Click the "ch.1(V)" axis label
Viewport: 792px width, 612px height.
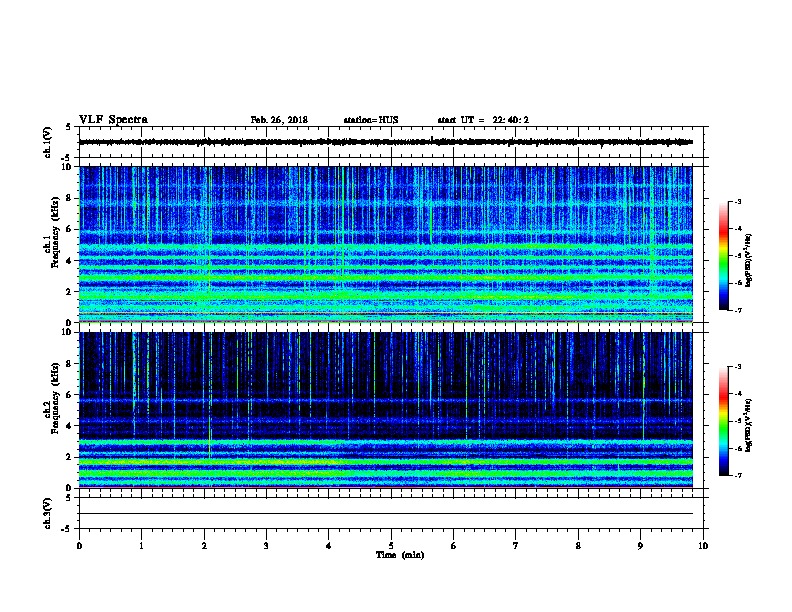pos(48,142)
